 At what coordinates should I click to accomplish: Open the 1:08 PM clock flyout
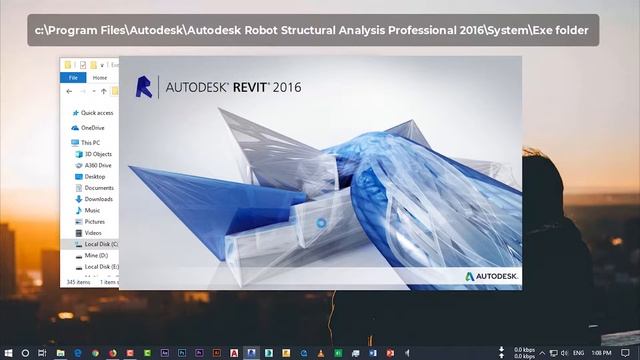point(601,353)
